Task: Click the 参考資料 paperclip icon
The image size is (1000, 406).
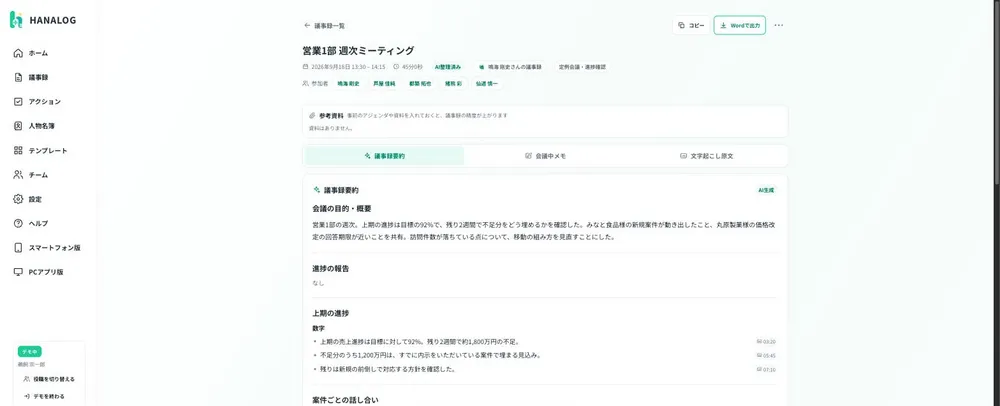Action: 312,115
